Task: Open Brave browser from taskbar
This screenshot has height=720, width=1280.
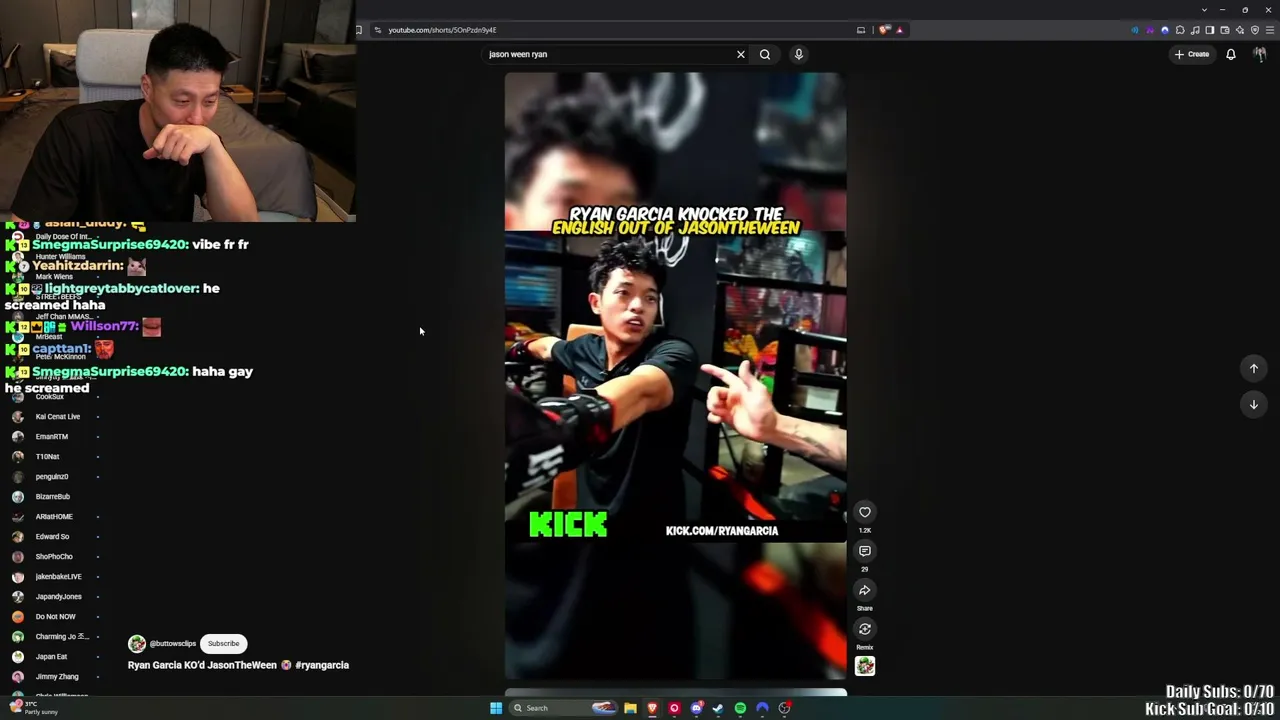Action: [x=652, y=708]
